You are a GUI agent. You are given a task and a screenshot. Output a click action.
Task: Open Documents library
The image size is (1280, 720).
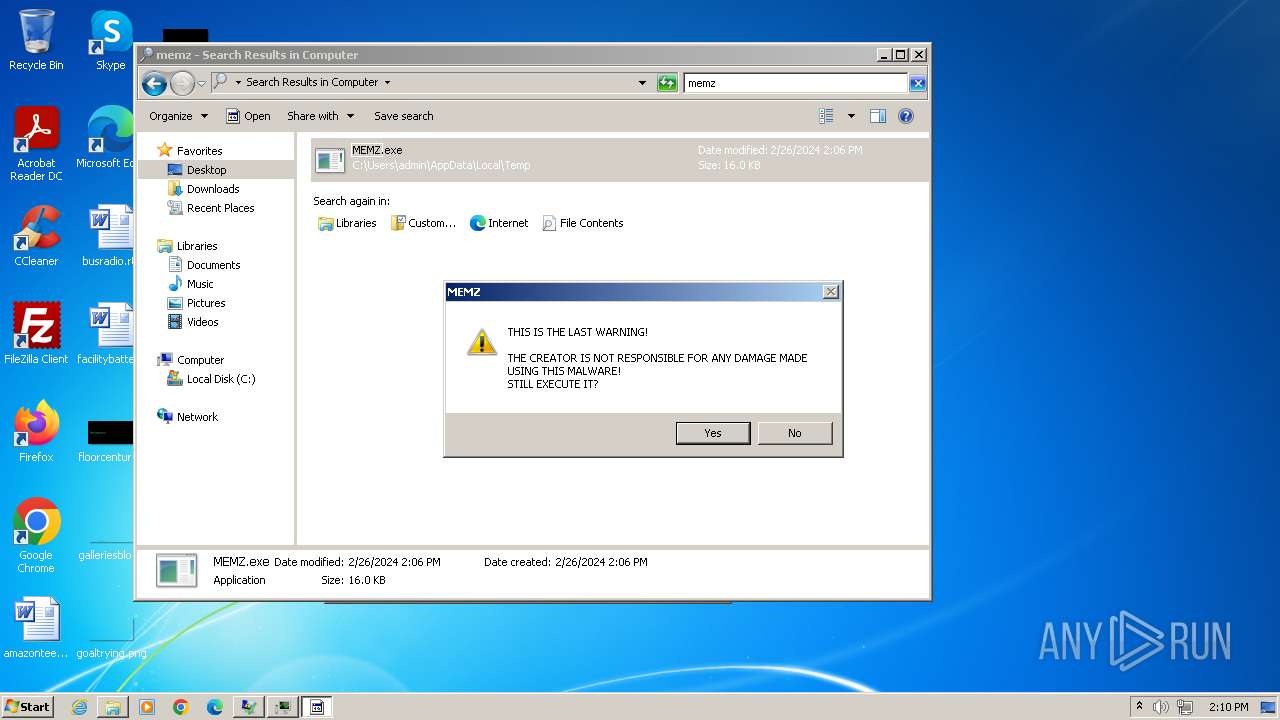[x=213, y=265]
